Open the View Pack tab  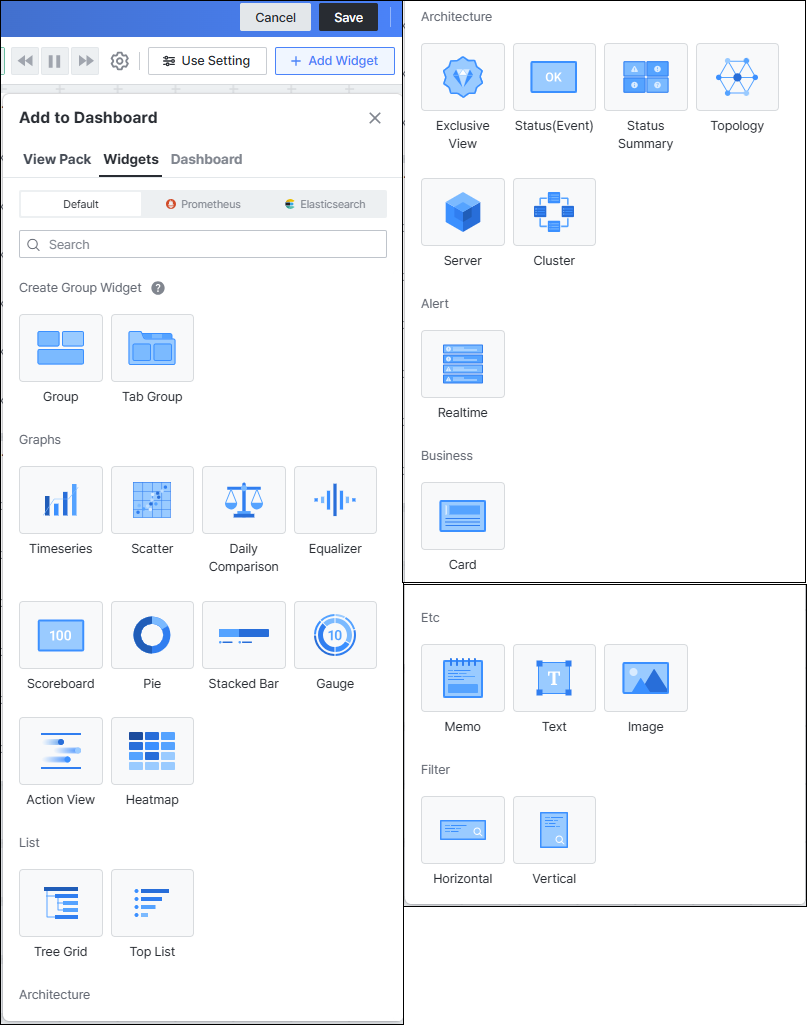click(57, 159)
